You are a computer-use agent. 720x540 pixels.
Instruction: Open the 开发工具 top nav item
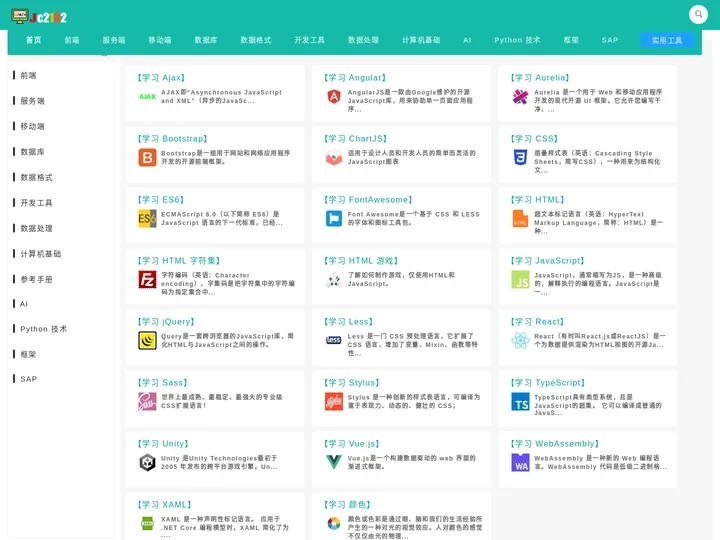(309, 40)
